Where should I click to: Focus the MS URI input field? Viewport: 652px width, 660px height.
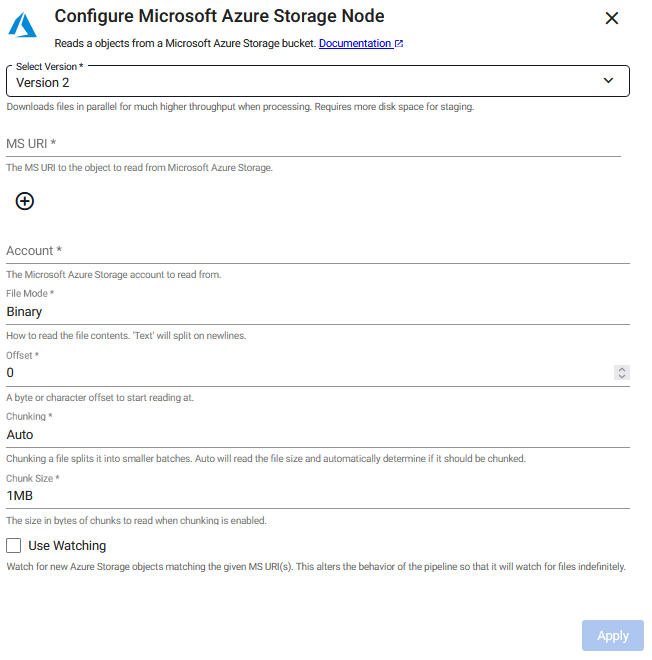coord(313,144)
